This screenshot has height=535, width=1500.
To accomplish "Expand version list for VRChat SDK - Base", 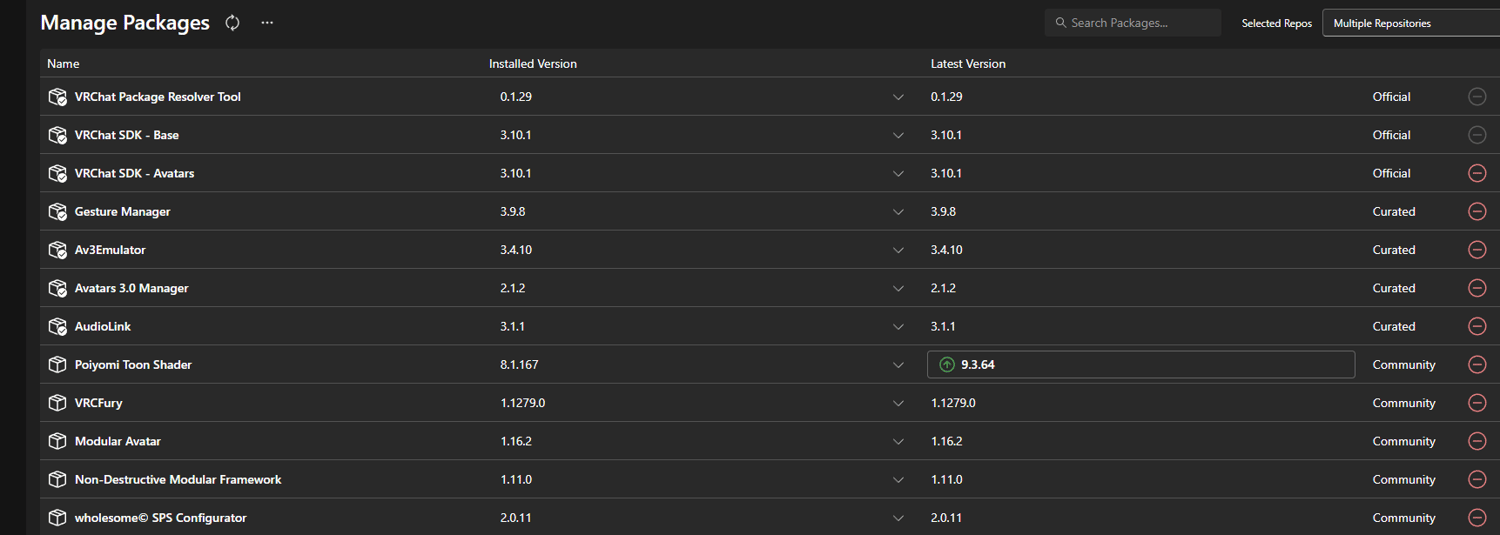I will (x=898, y=135).
